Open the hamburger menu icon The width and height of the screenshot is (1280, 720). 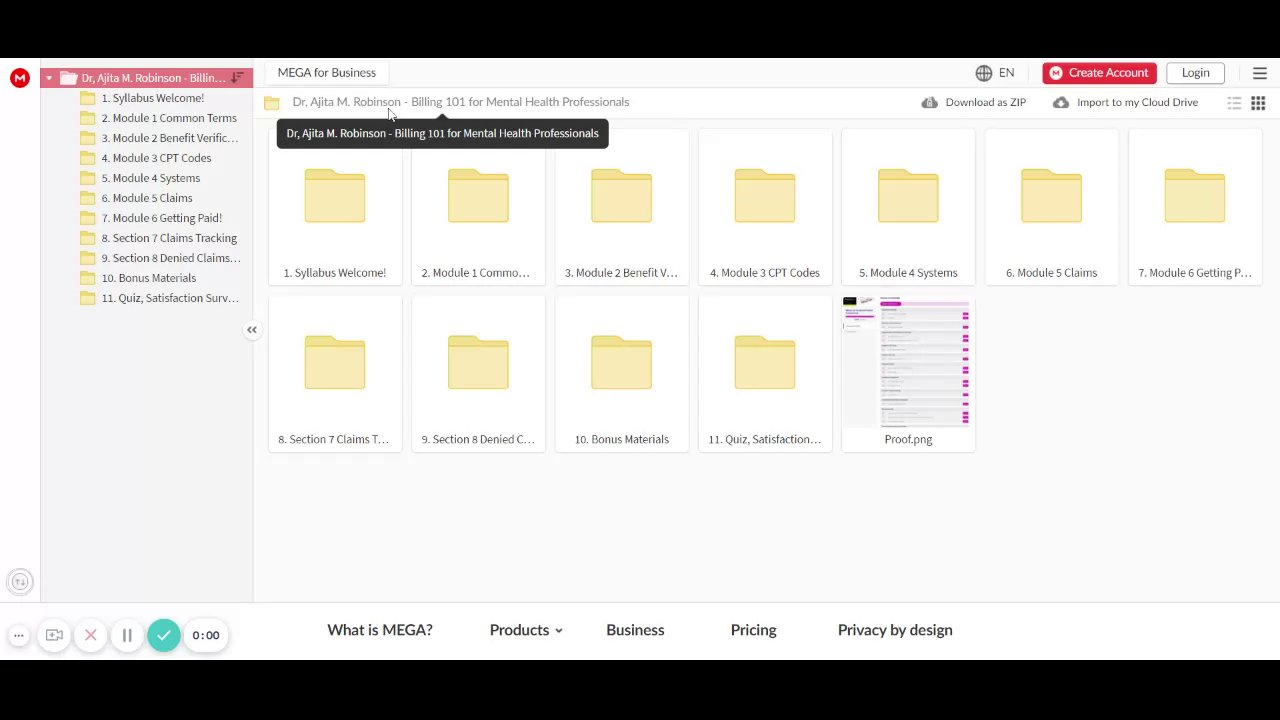1259,73
